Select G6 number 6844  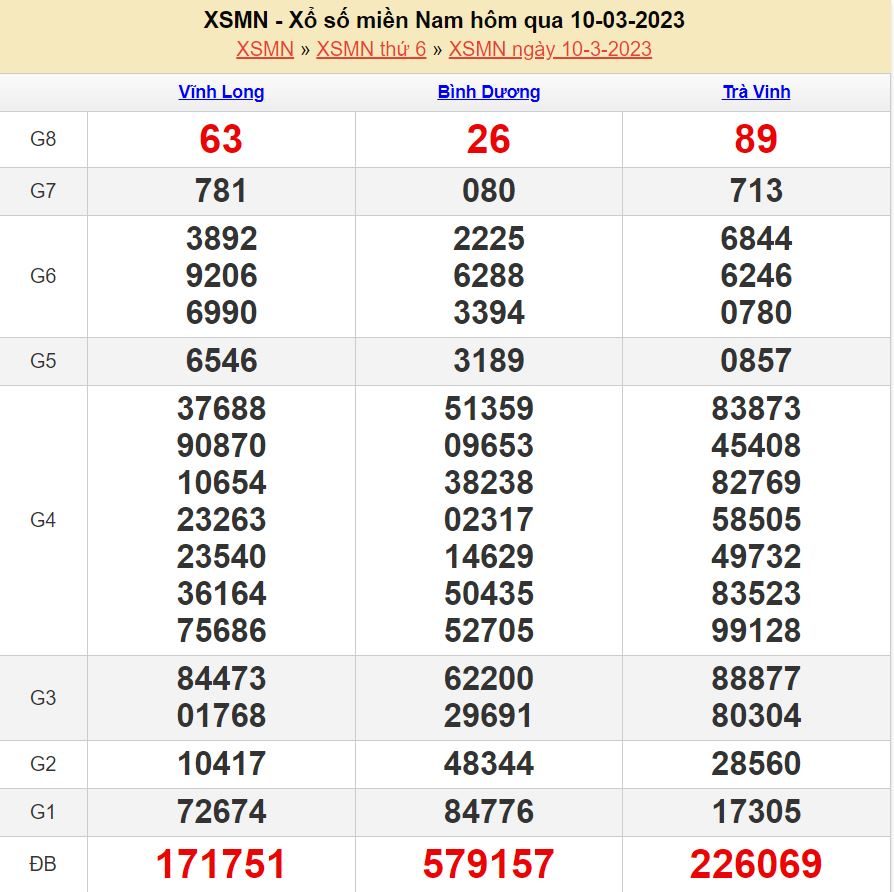756,238
